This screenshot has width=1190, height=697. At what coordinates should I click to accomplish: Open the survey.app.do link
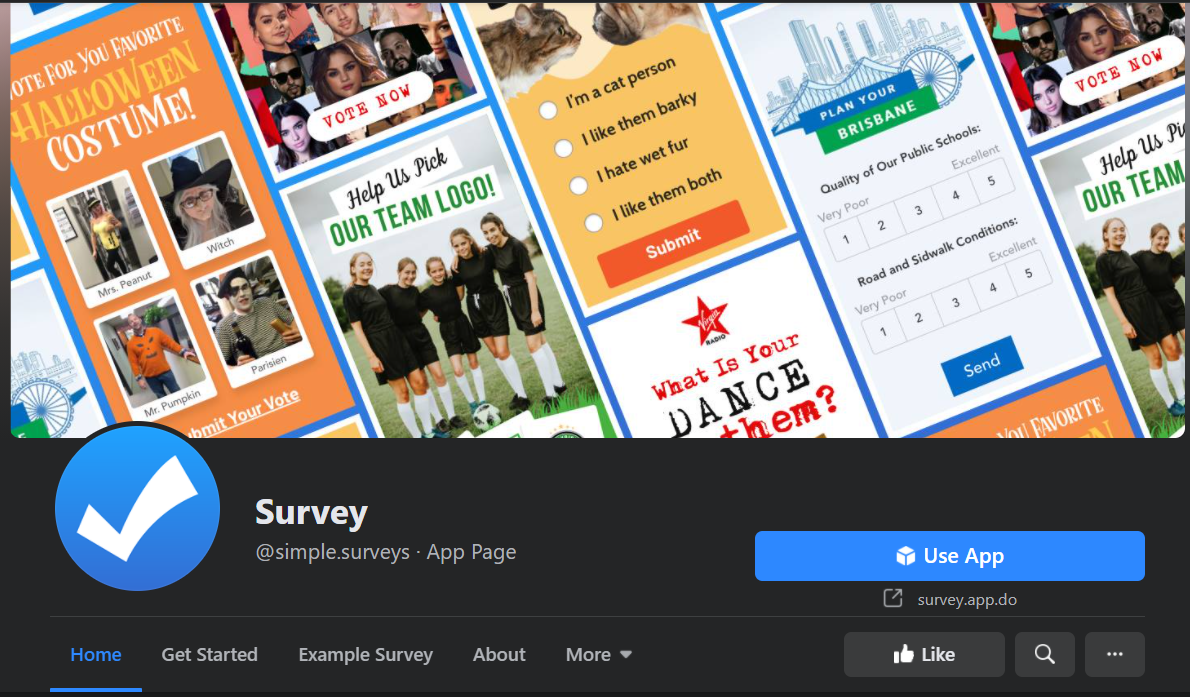coord(967,599)
